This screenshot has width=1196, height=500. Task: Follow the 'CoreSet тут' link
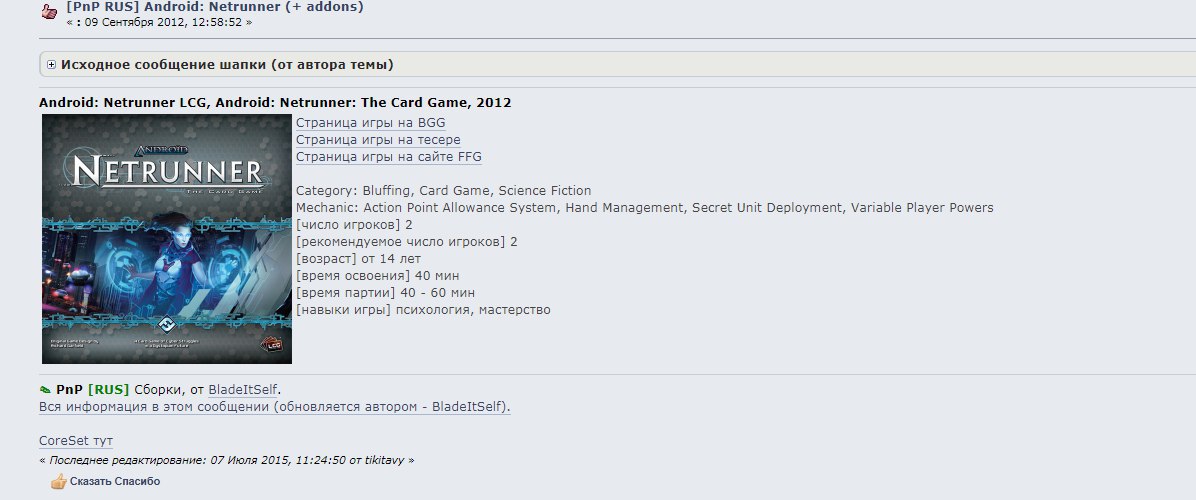pos(76,441)
